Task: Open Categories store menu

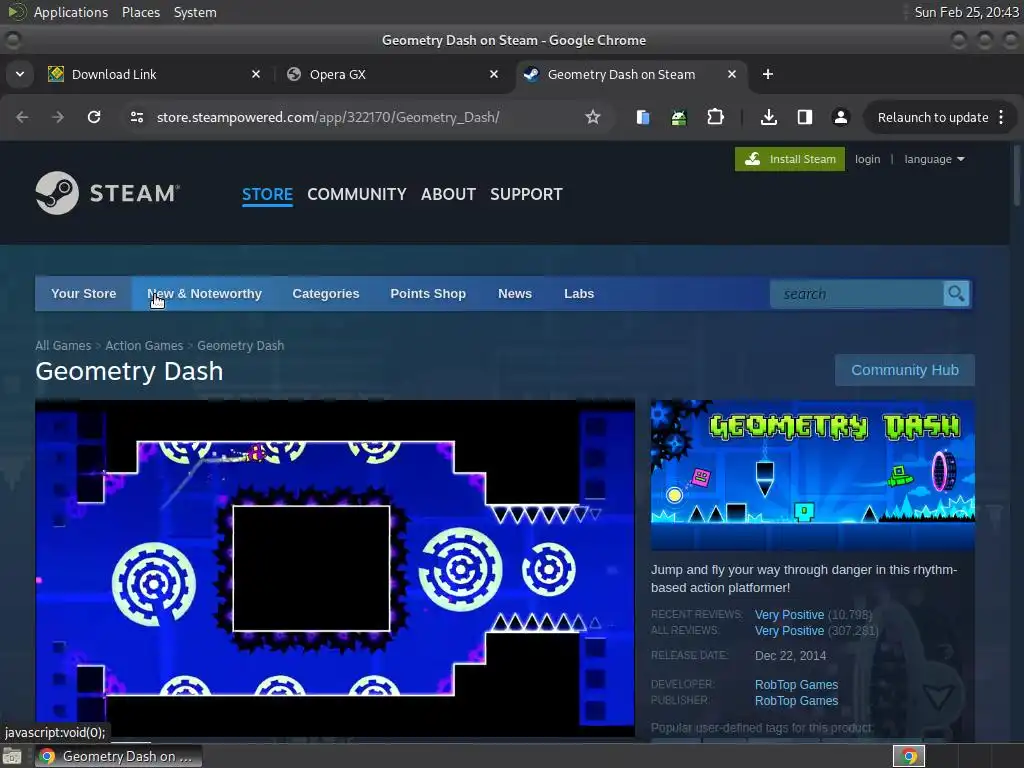Action: [326, 294]
